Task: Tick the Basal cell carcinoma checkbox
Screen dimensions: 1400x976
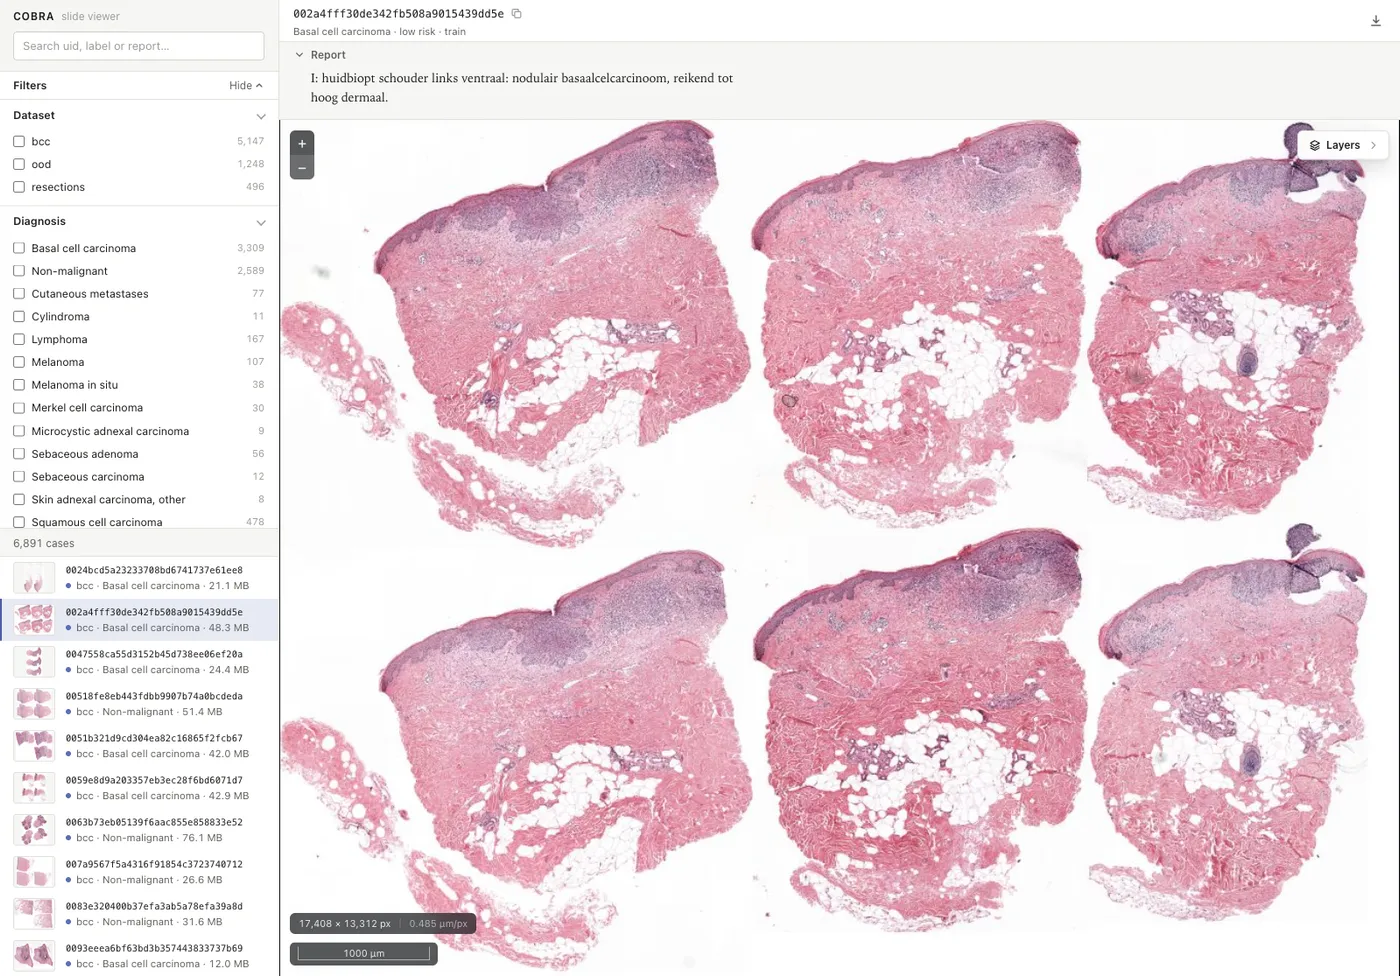Action: pos(19,248)
